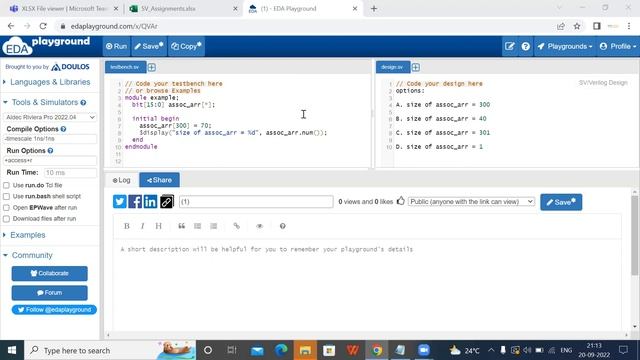Show help for Run Options

click(x=50, y=151)
